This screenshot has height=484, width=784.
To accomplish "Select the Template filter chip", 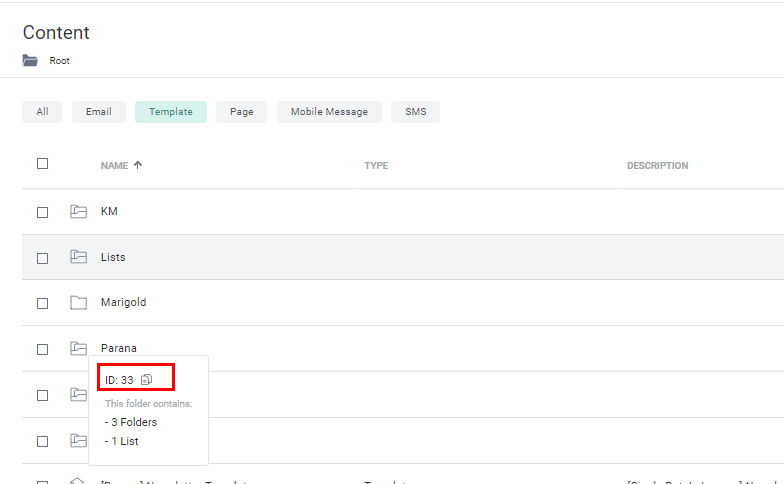I will [171, 112].
